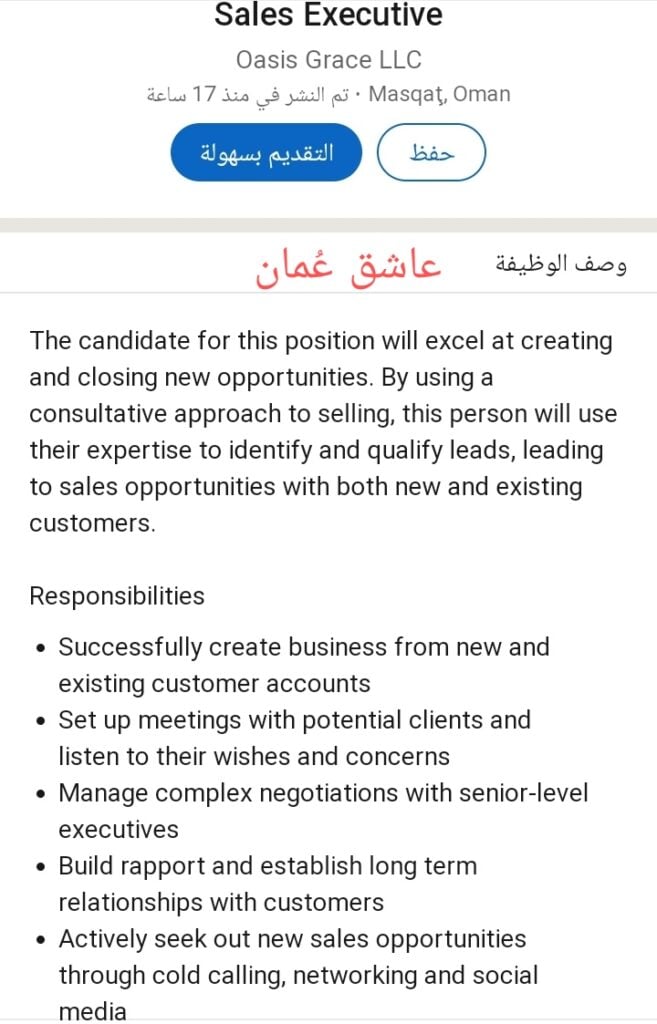Tap the red عاشق عُمان watermark
The height and width of the screenshot is (1024, 657).
click(x=349, y=265)
